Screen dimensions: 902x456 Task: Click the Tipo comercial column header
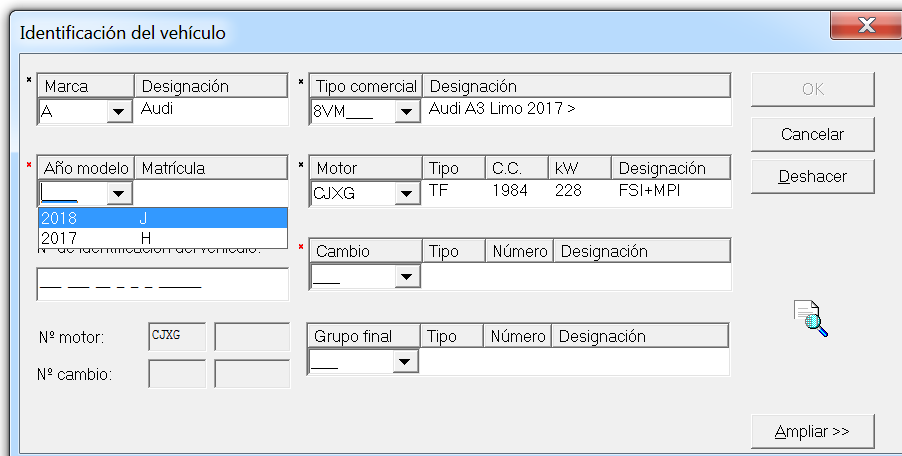point(366,86)
